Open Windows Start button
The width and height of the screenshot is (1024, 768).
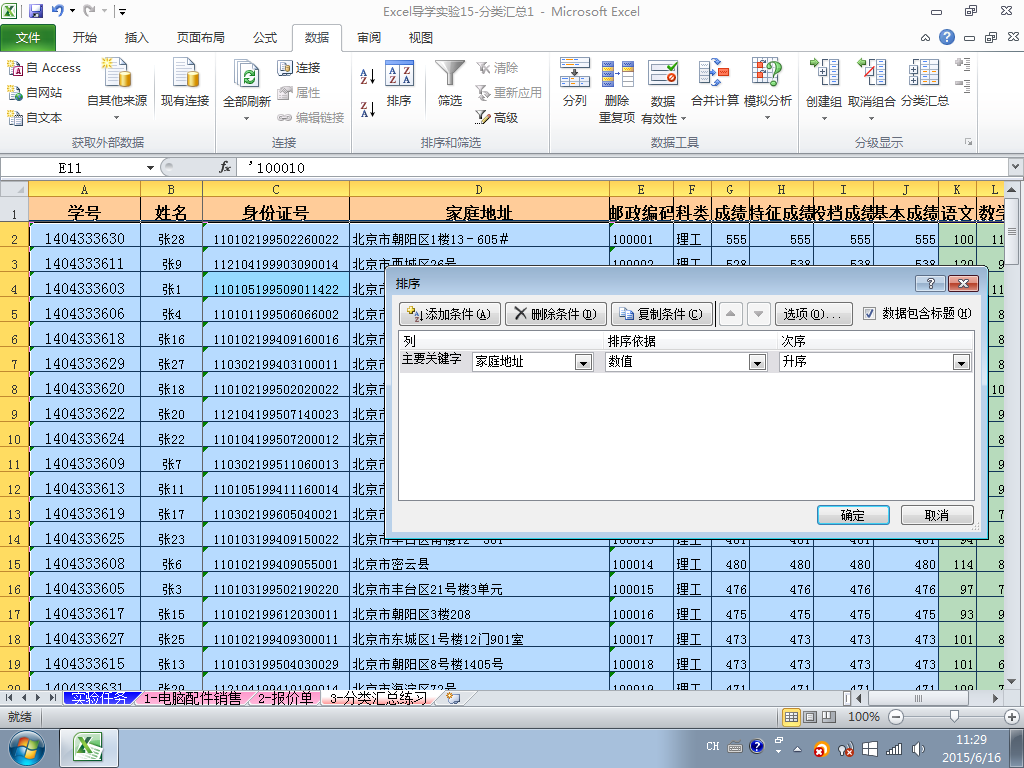(27, 748)
